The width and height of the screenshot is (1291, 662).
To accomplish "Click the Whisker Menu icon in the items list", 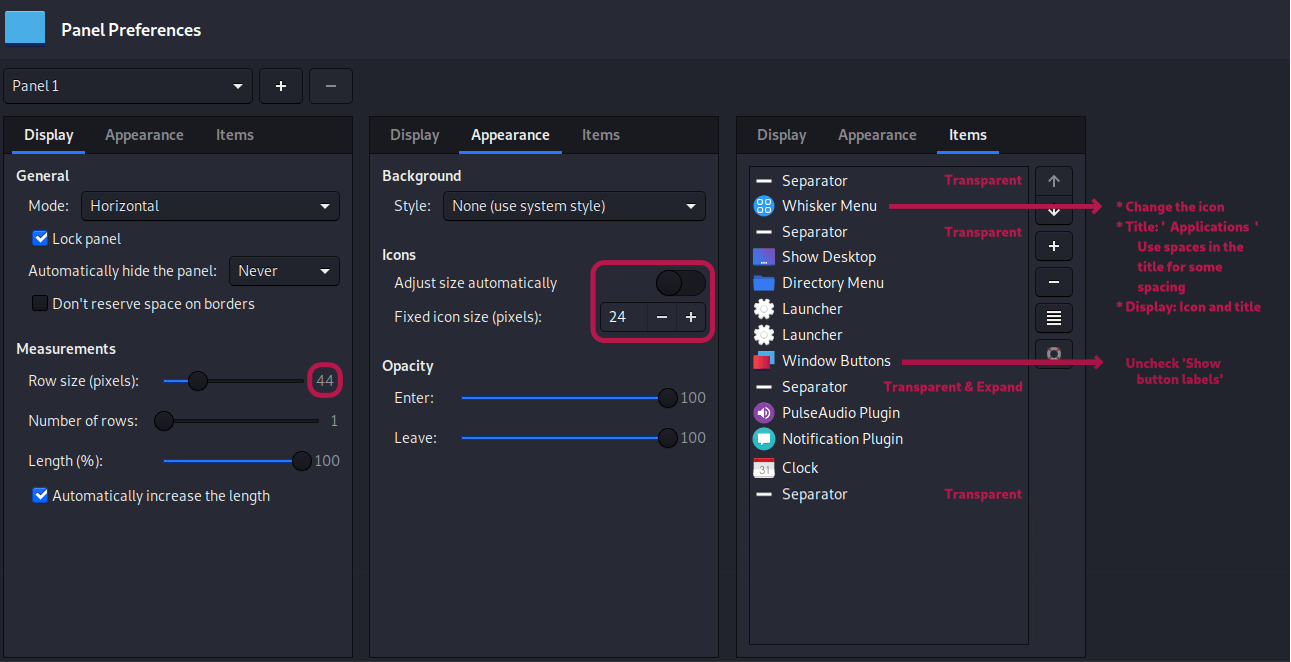I will [763, 206].
